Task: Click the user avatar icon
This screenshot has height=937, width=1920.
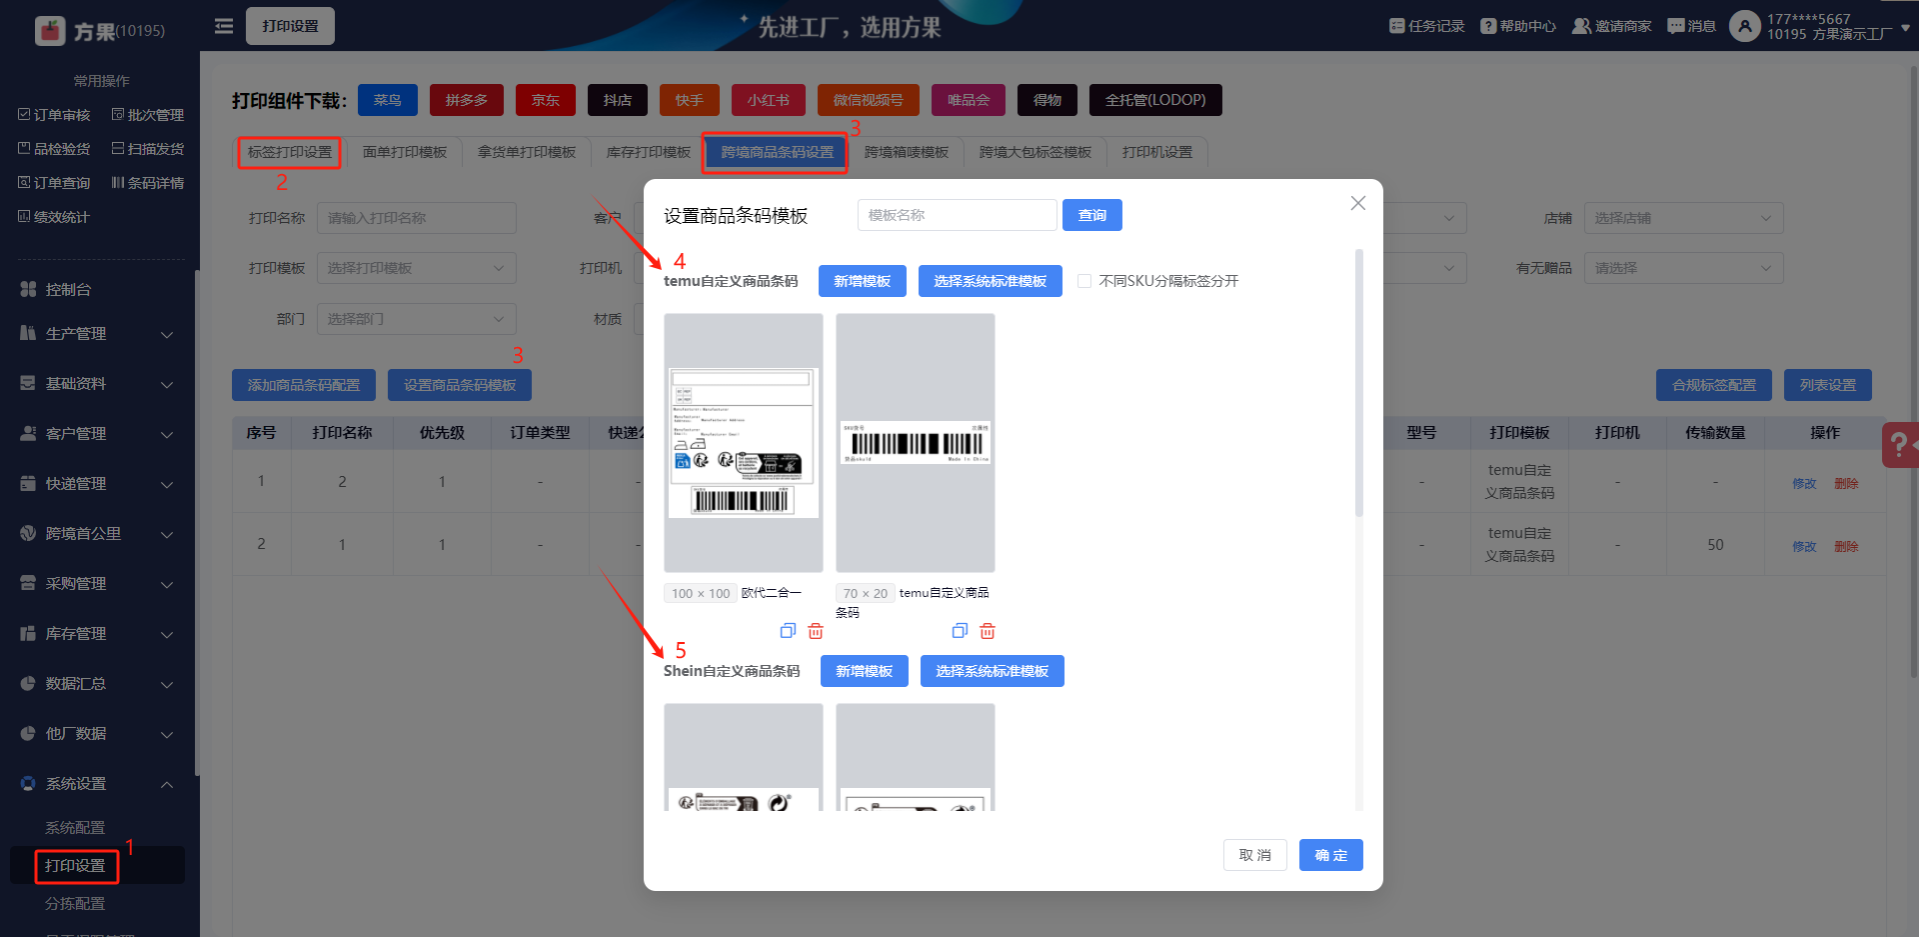Action: click(x=1745, y=26)
